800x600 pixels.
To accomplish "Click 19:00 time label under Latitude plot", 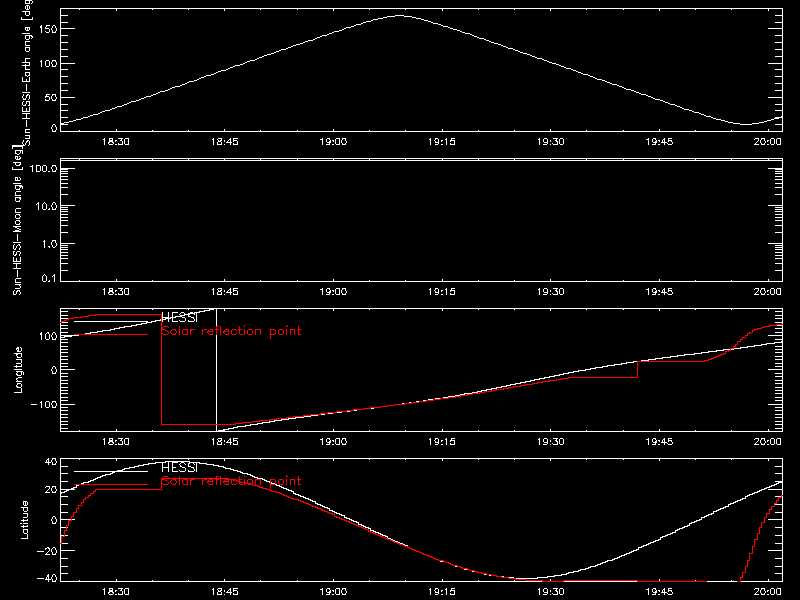I will [x=333, y=592].
